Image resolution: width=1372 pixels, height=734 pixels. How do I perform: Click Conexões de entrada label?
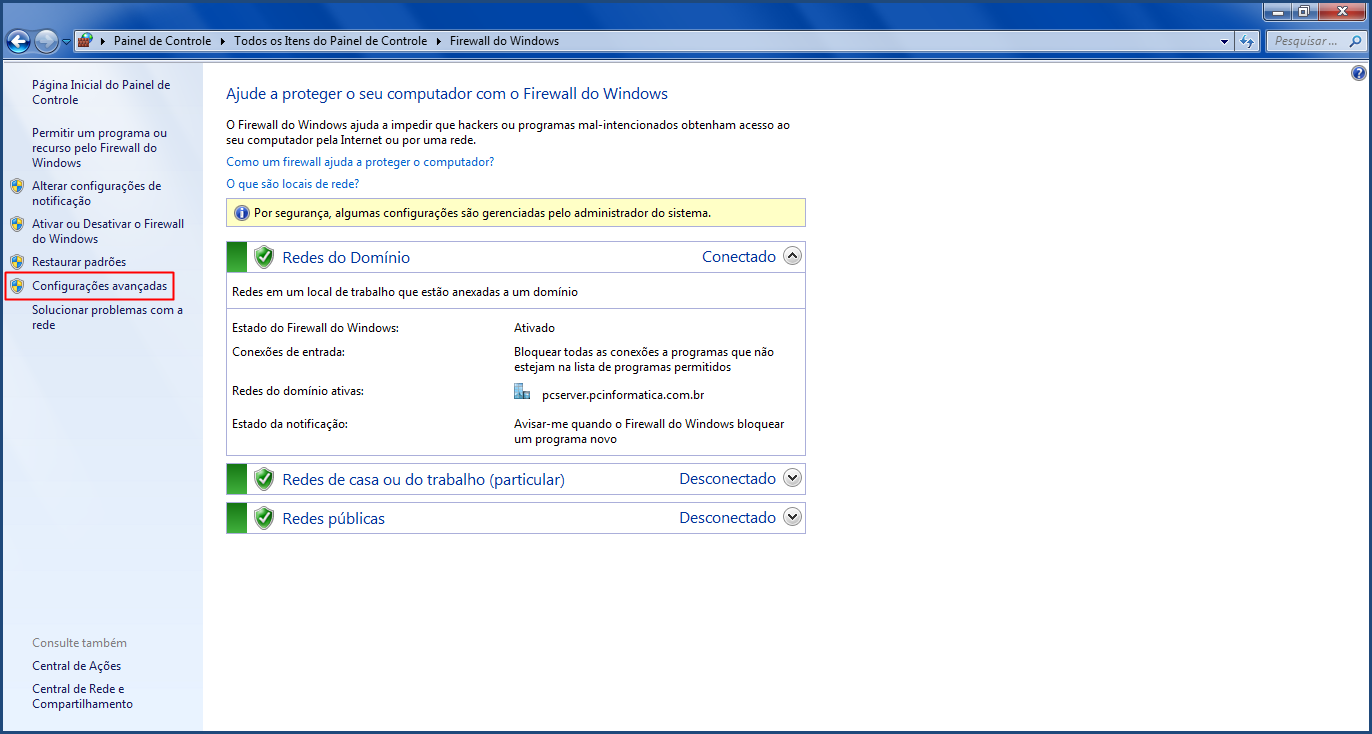[x=288, y=352]
